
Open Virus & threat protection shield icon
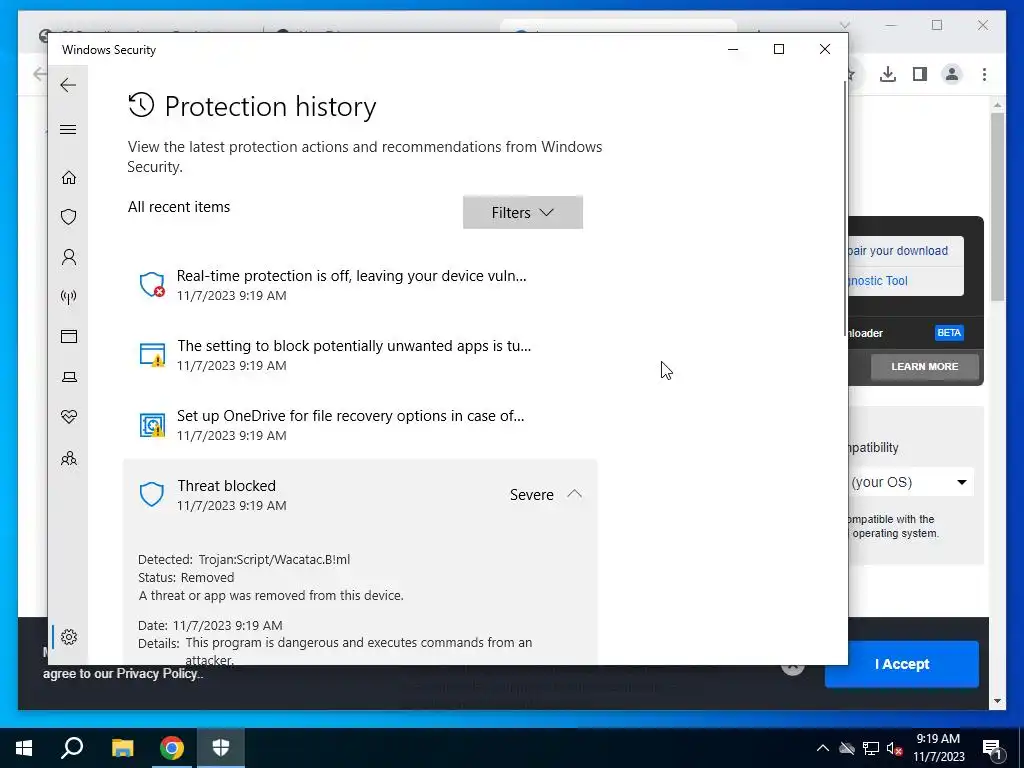coord(69,217)
